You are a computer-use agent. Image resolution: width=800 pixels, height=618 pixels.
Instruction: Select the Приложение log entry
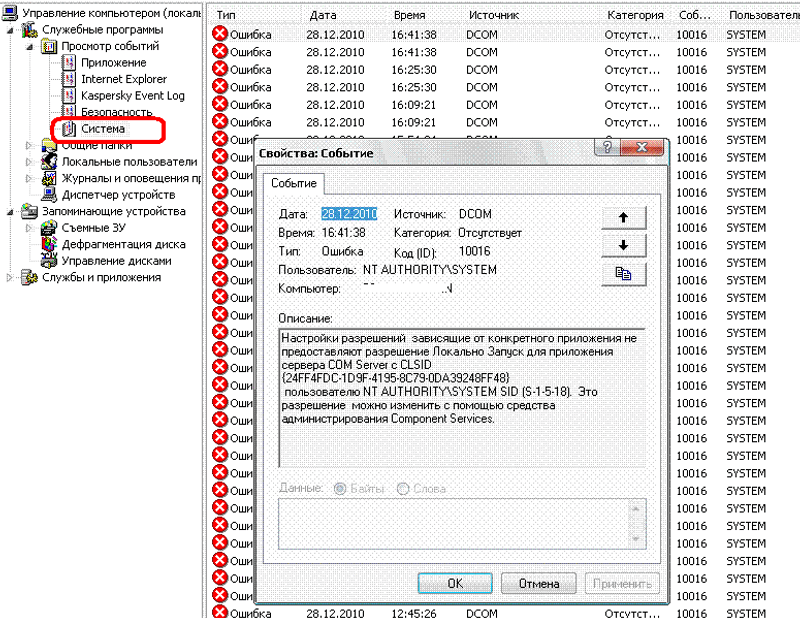click(114, 63)
